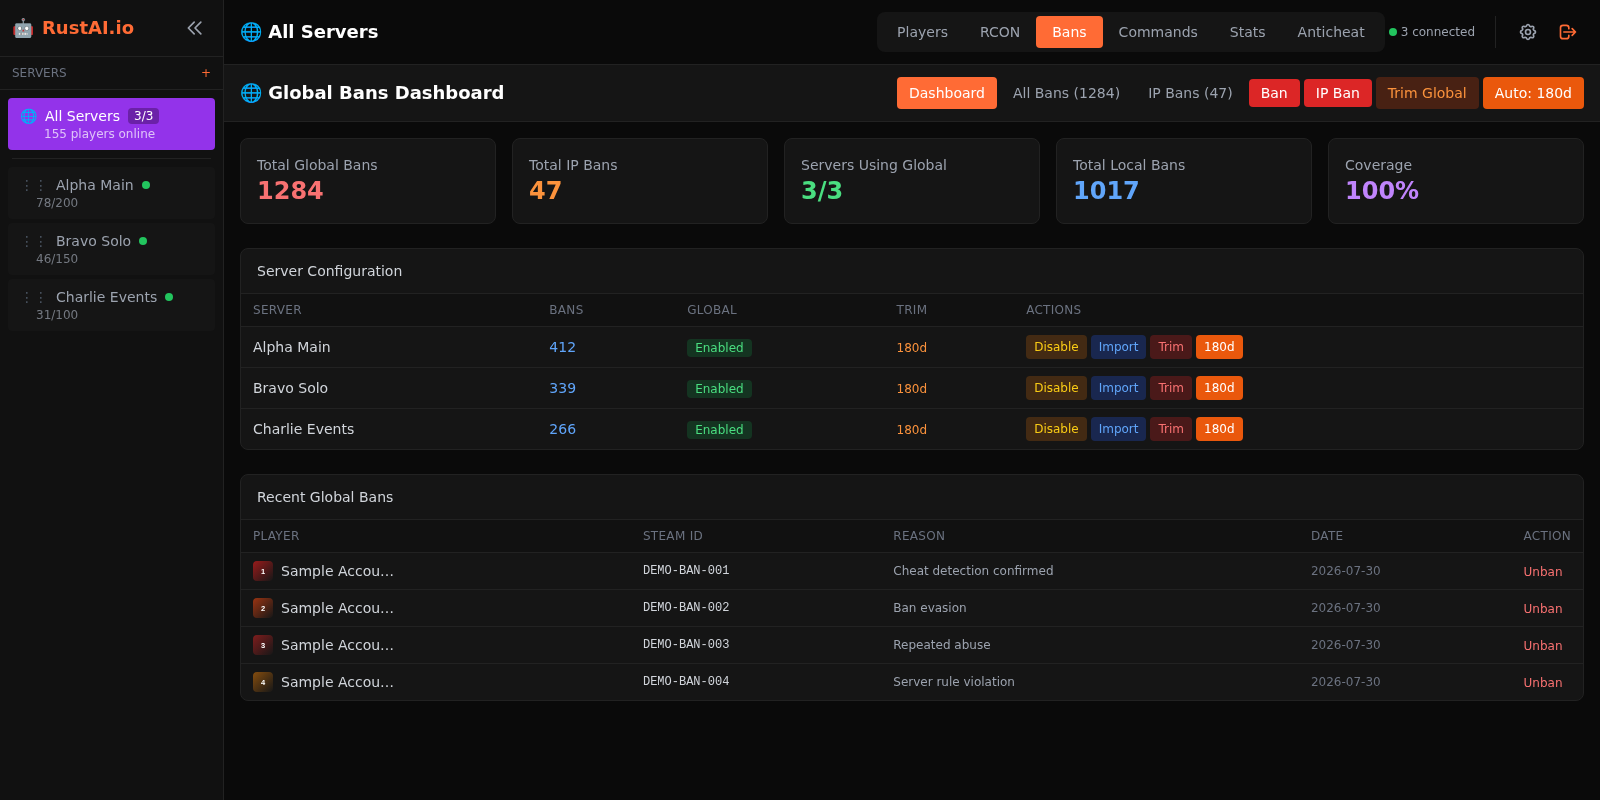The width and height of the screenshot is (1600, 800).
Task: Go to the Commands tab
Action: (1158, 32)
